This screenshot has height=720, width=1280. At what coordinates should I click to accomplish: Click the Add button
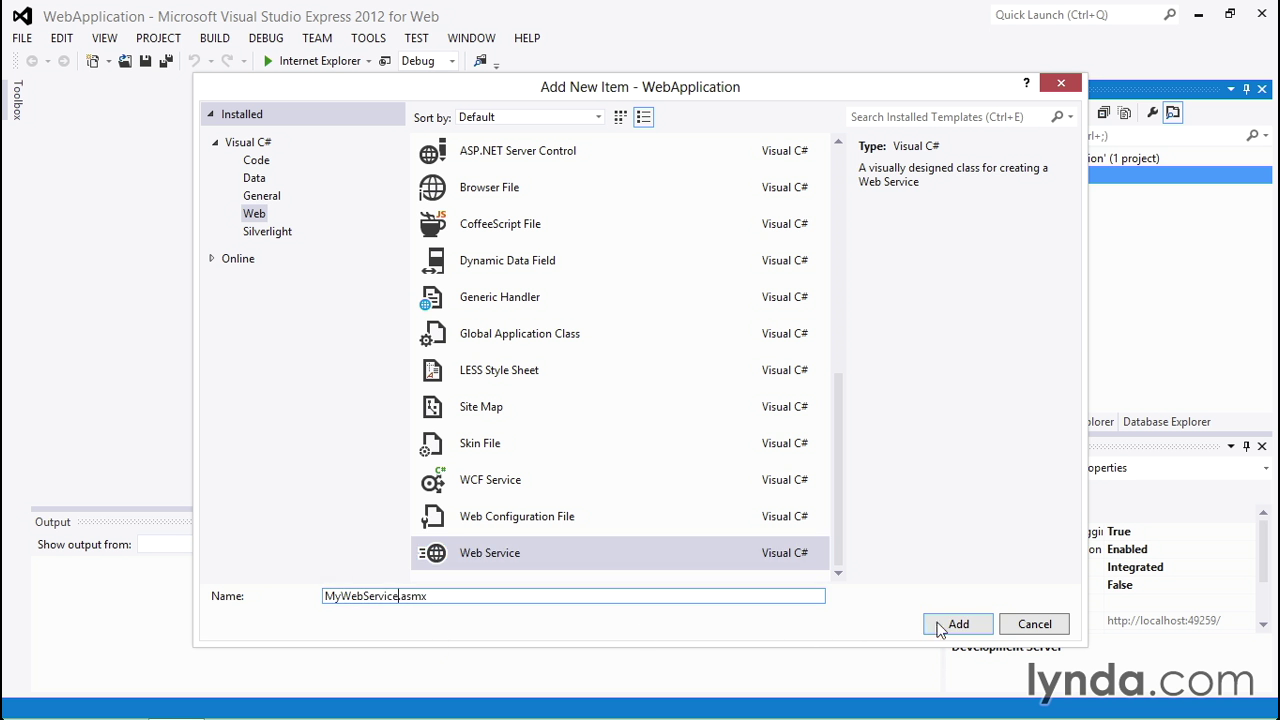click(x=958, y=624)
